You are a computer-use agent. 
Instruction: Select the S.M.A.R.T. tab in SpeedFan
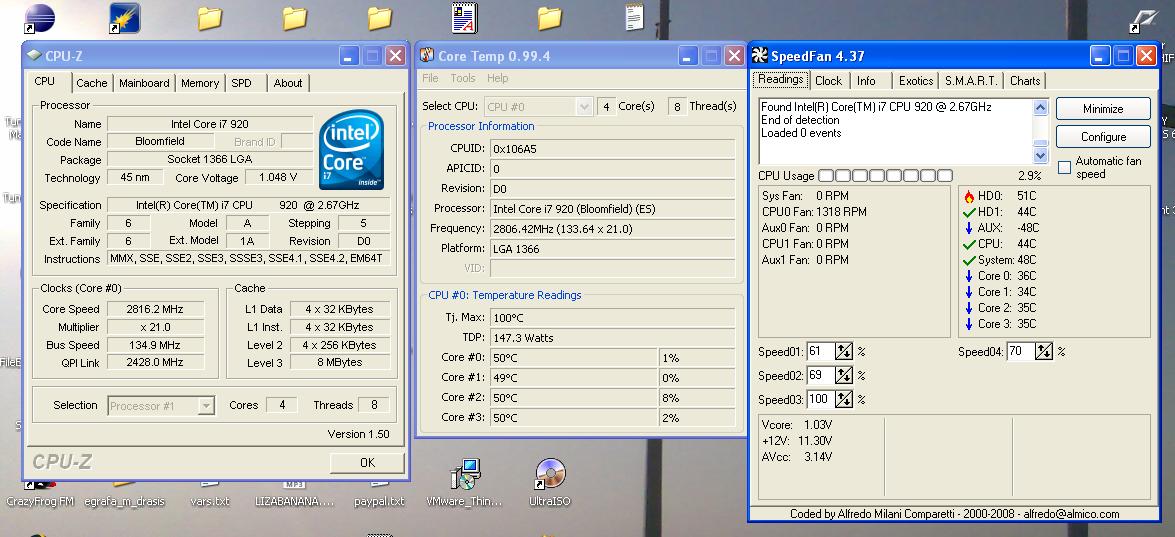click(x=971, y=81)
